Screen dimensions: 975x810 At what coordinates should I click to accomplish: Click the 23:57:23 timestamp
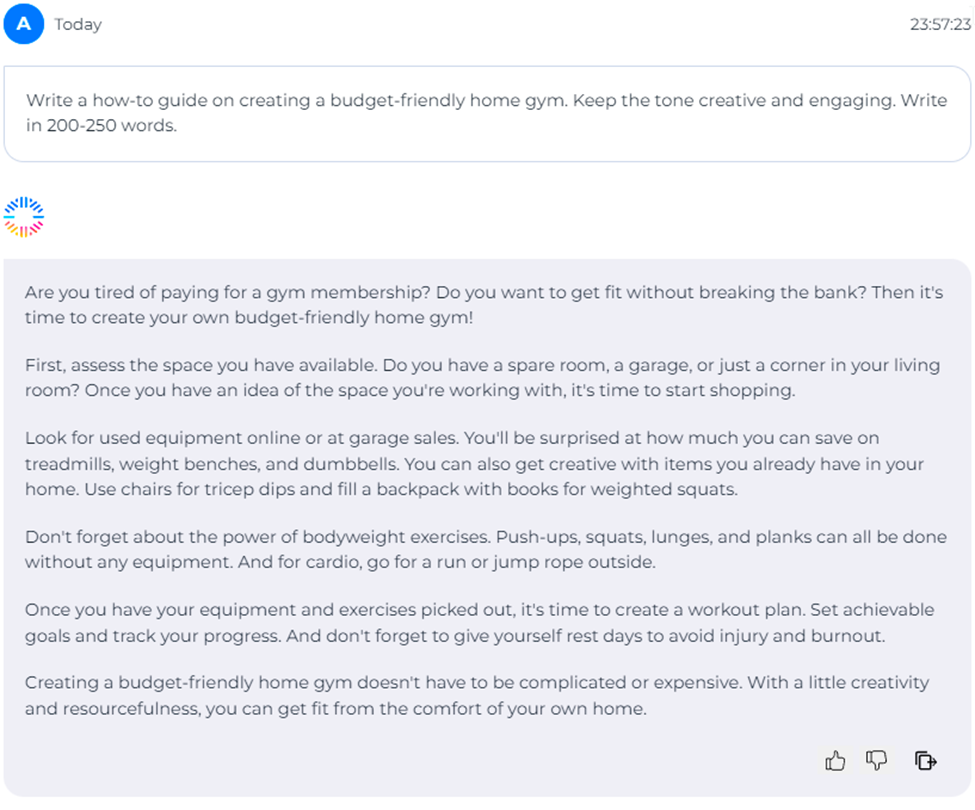pyautogui.click(x=940, y=24)
